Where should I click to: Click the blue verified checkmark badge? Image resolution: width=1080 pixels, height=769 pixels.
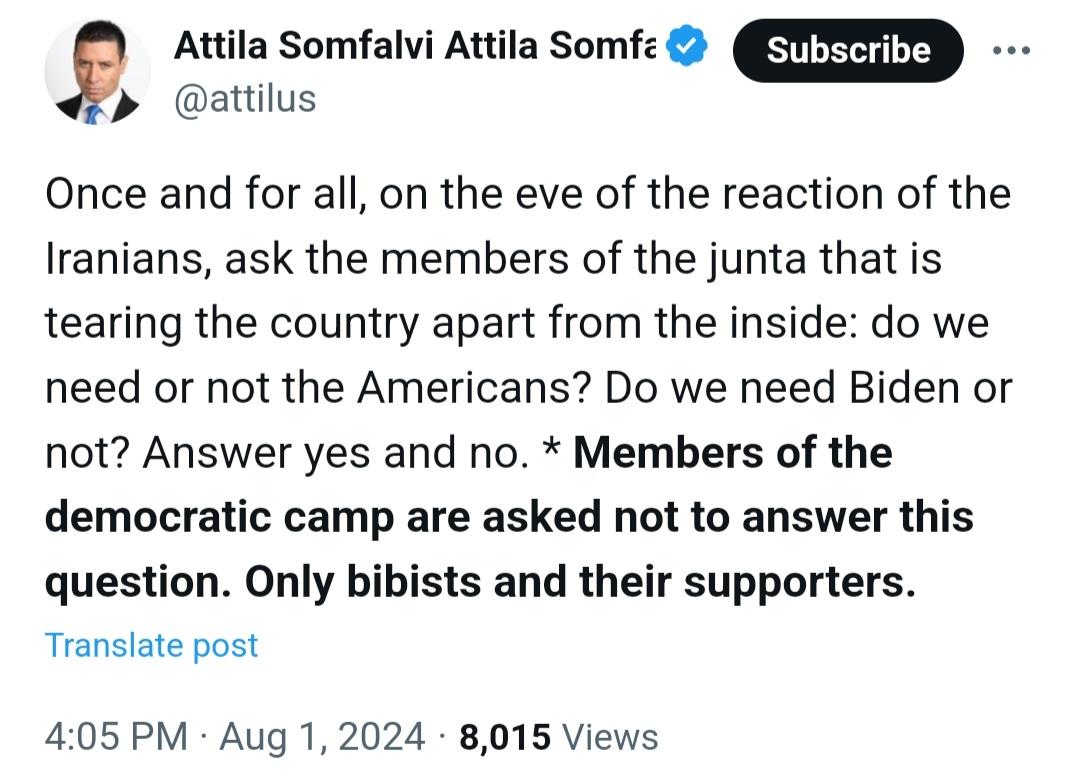click(687, 45)
